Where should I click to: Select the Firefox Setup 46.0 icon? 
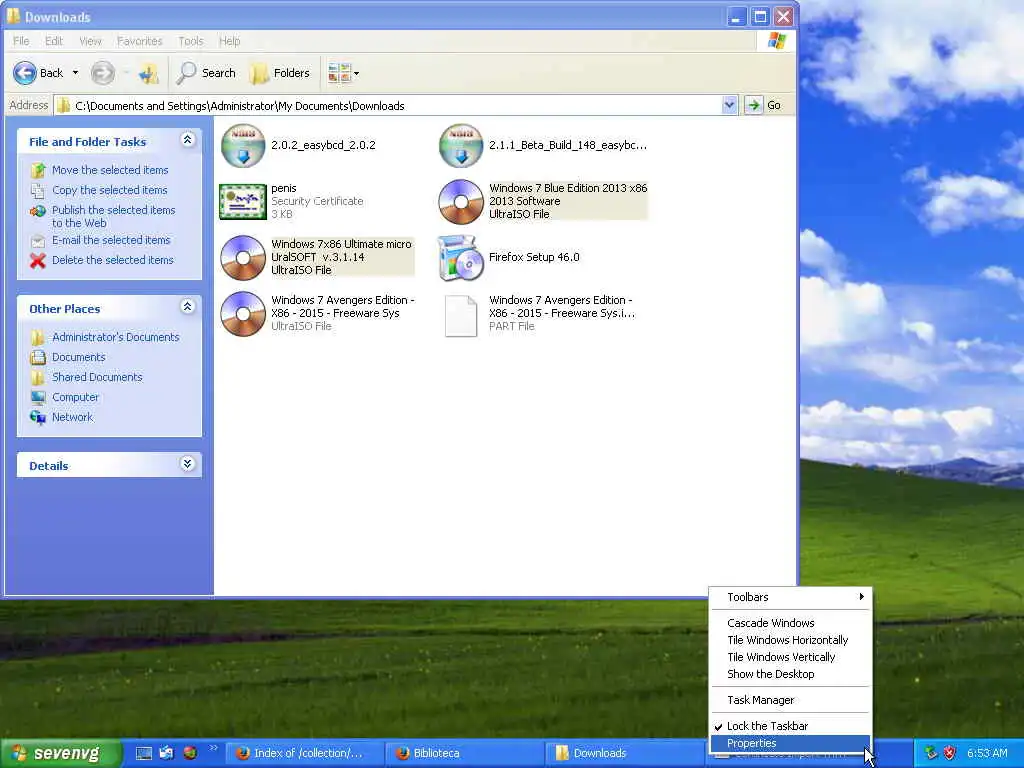[x=461, y=258]
